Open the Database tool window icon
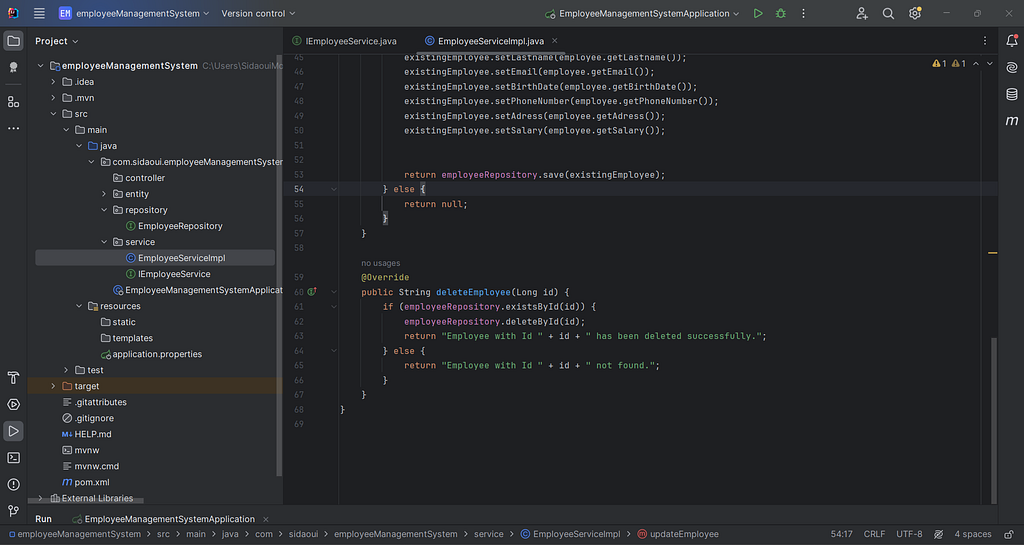Viewport: 1024px width, 545px height. pos(1012,94)
